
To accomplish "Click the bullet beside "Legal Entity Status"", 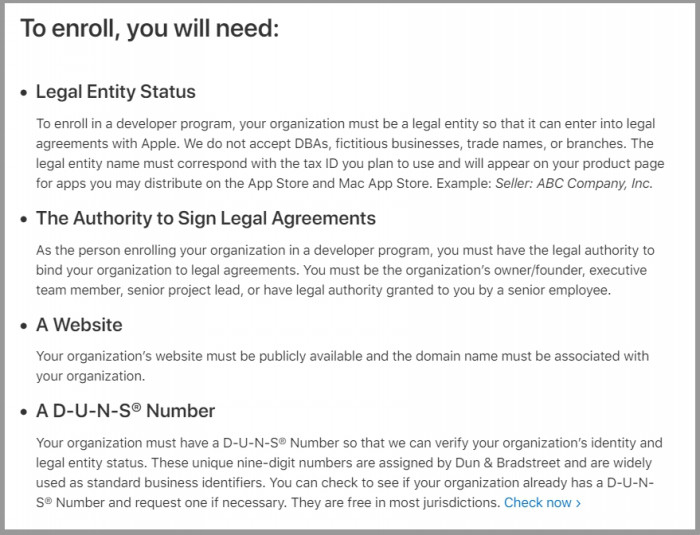I will coord(24,92).
